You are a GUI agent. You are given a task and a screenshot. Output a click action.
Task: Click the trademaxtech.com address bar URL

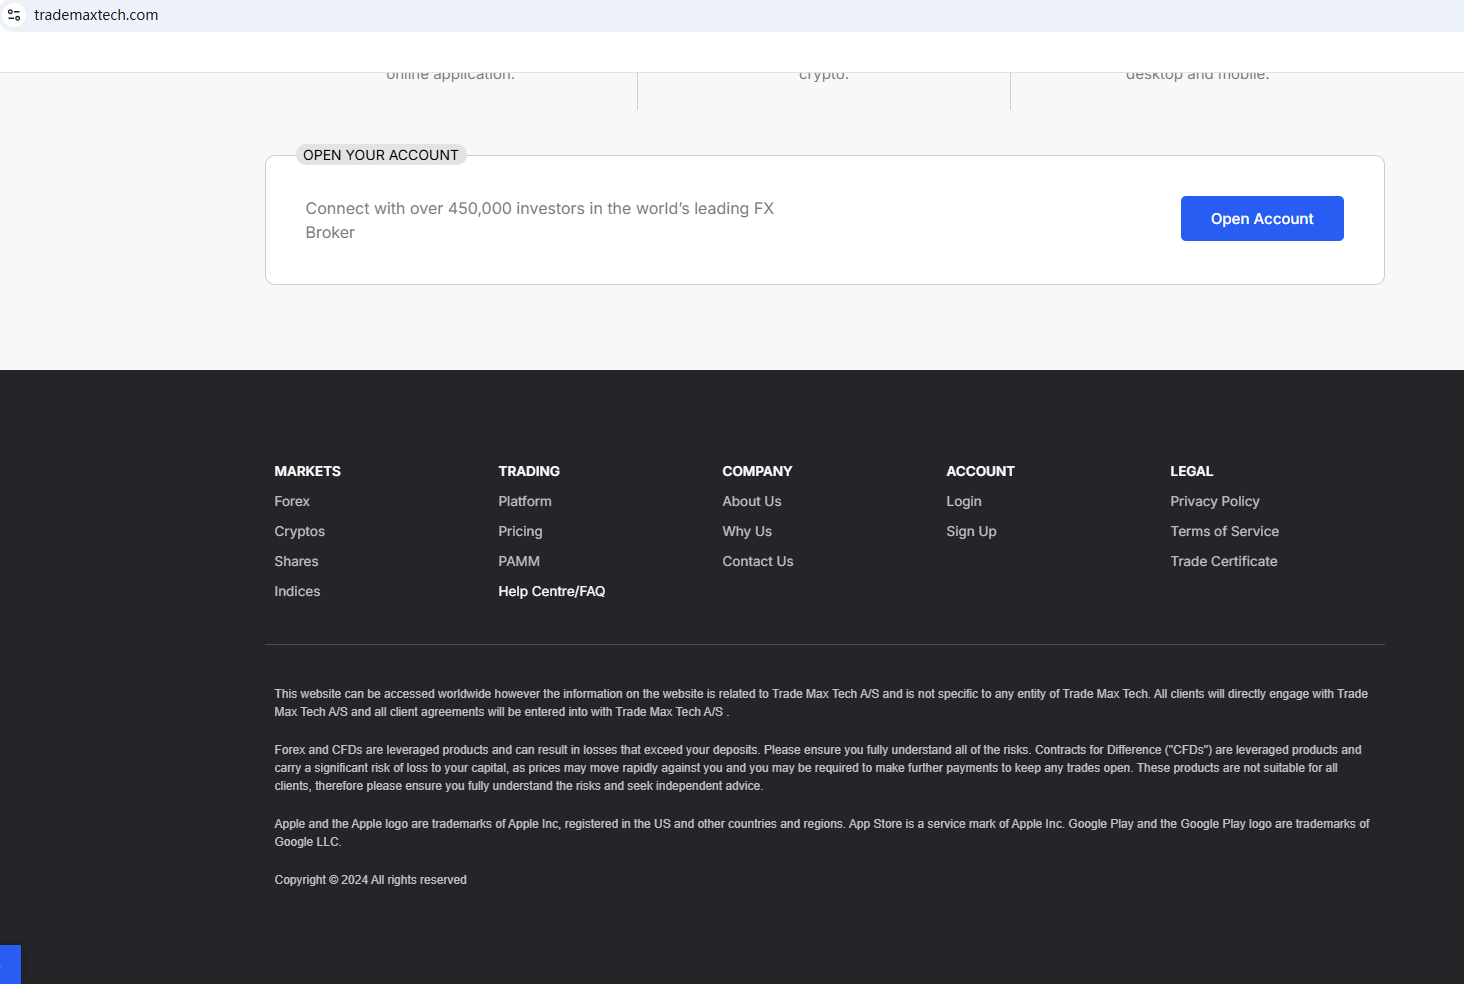(x=96, y=15)
